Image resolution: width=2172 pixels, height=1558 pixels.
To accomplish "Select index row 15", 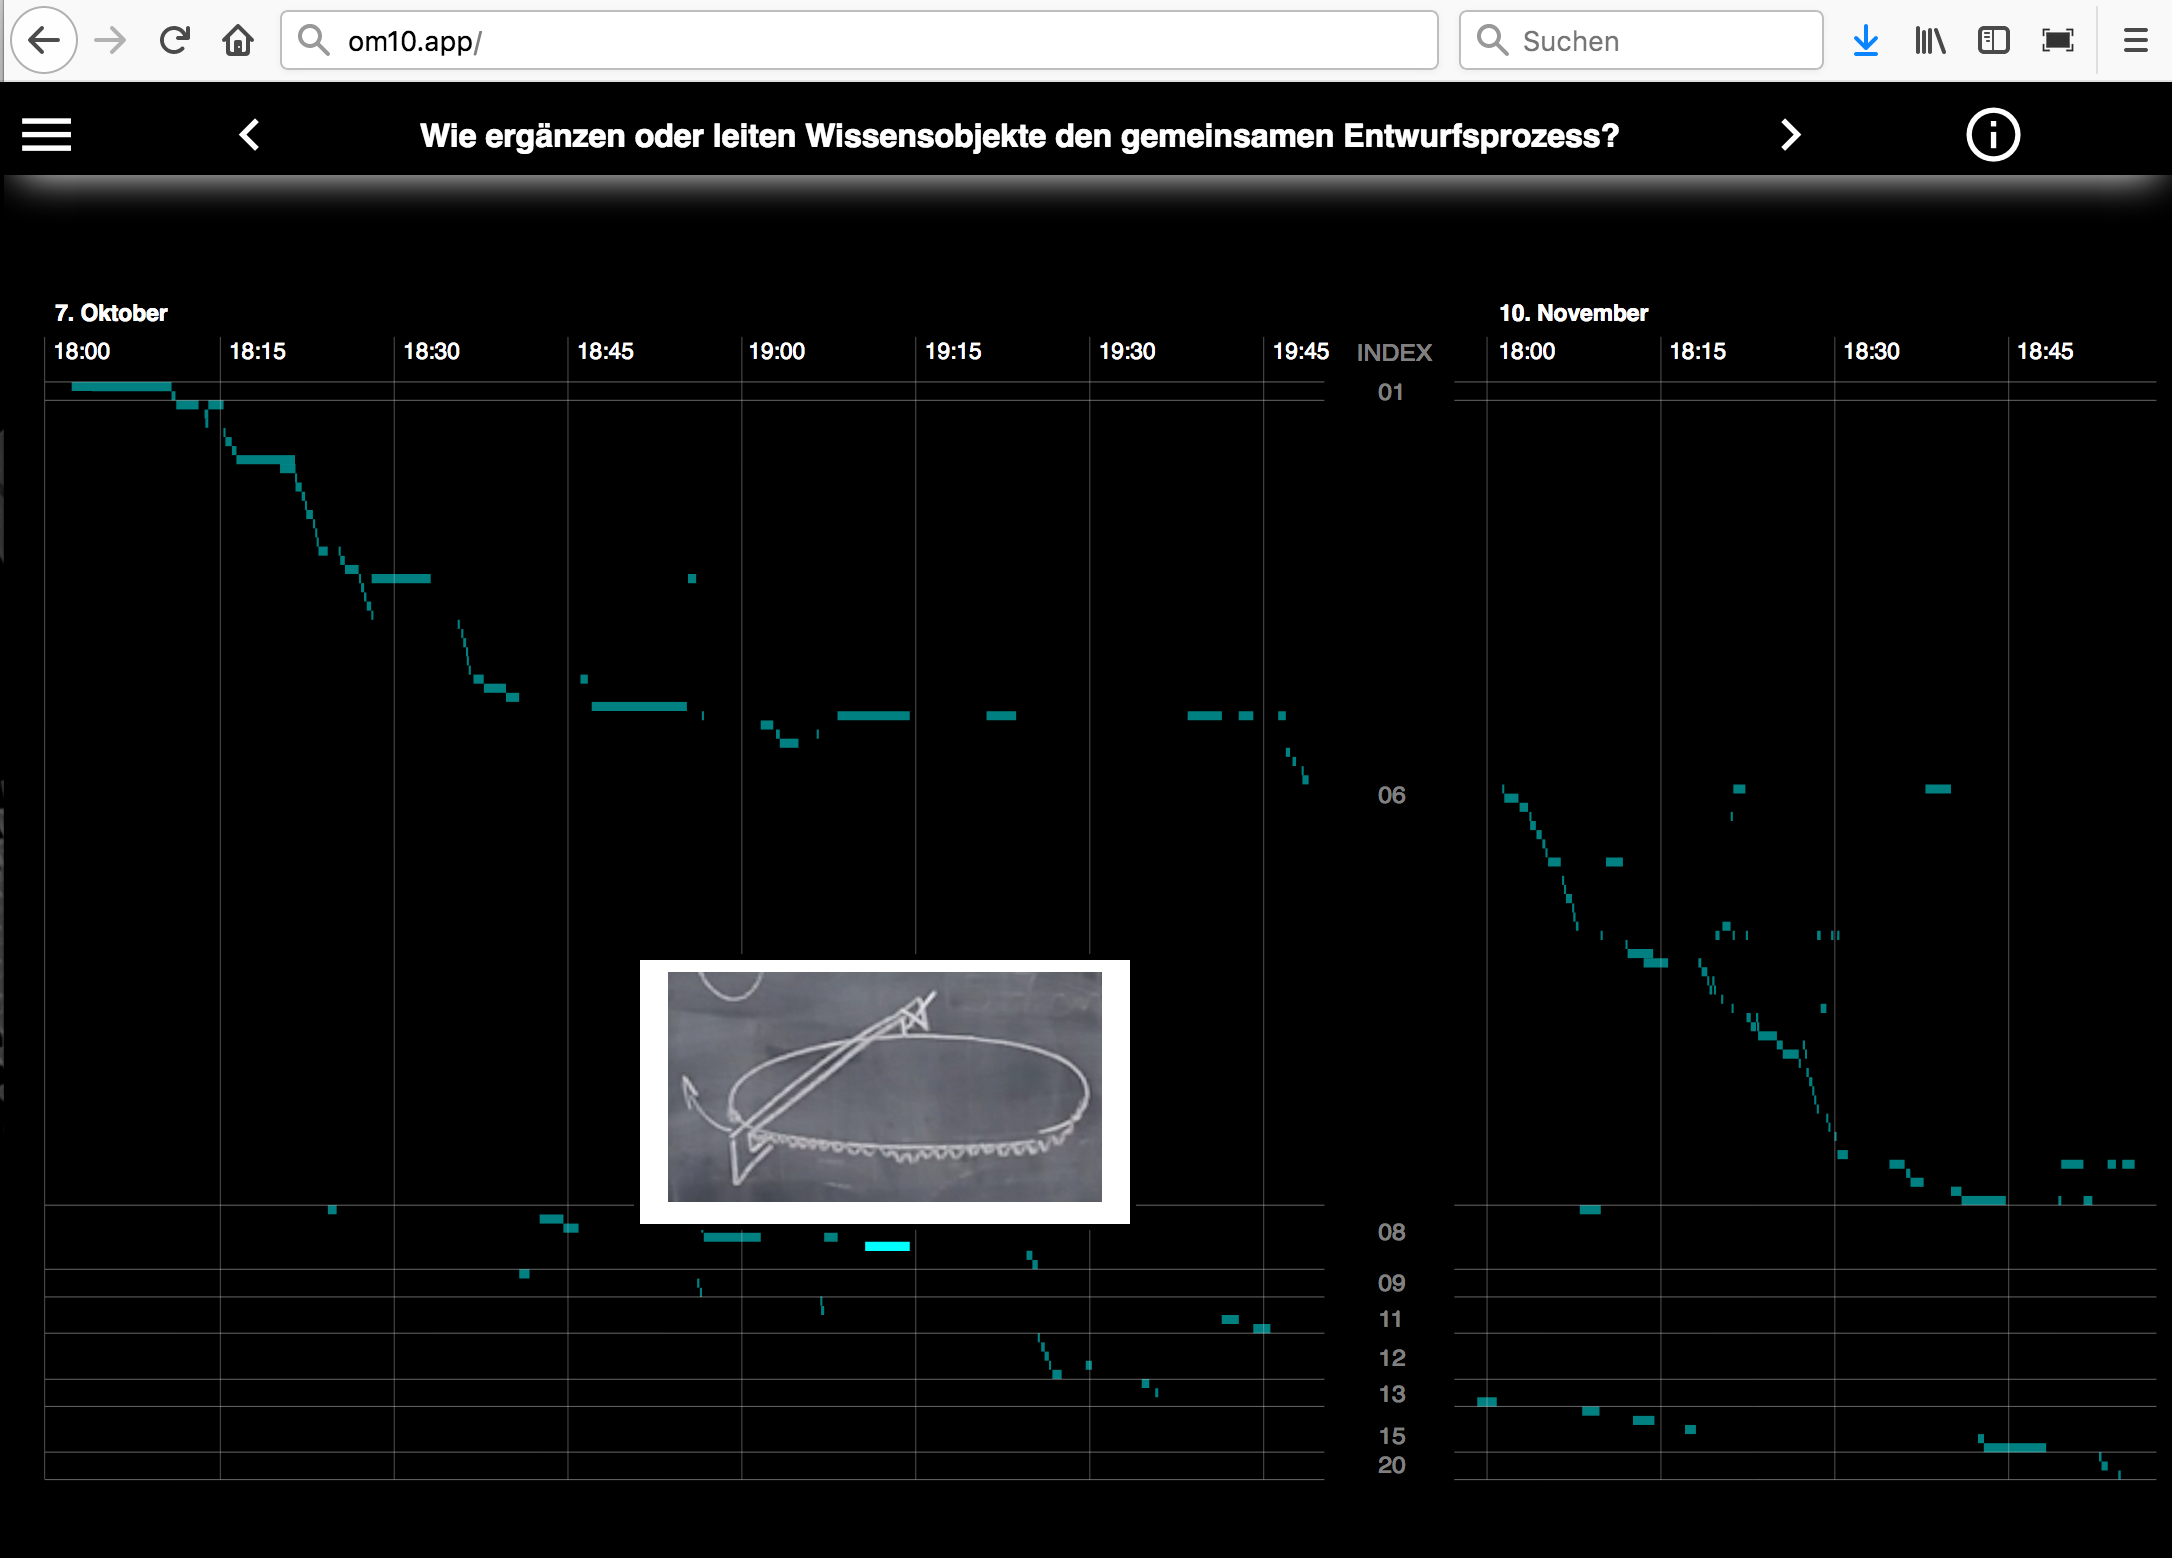I will [x=1391, y=1436].
